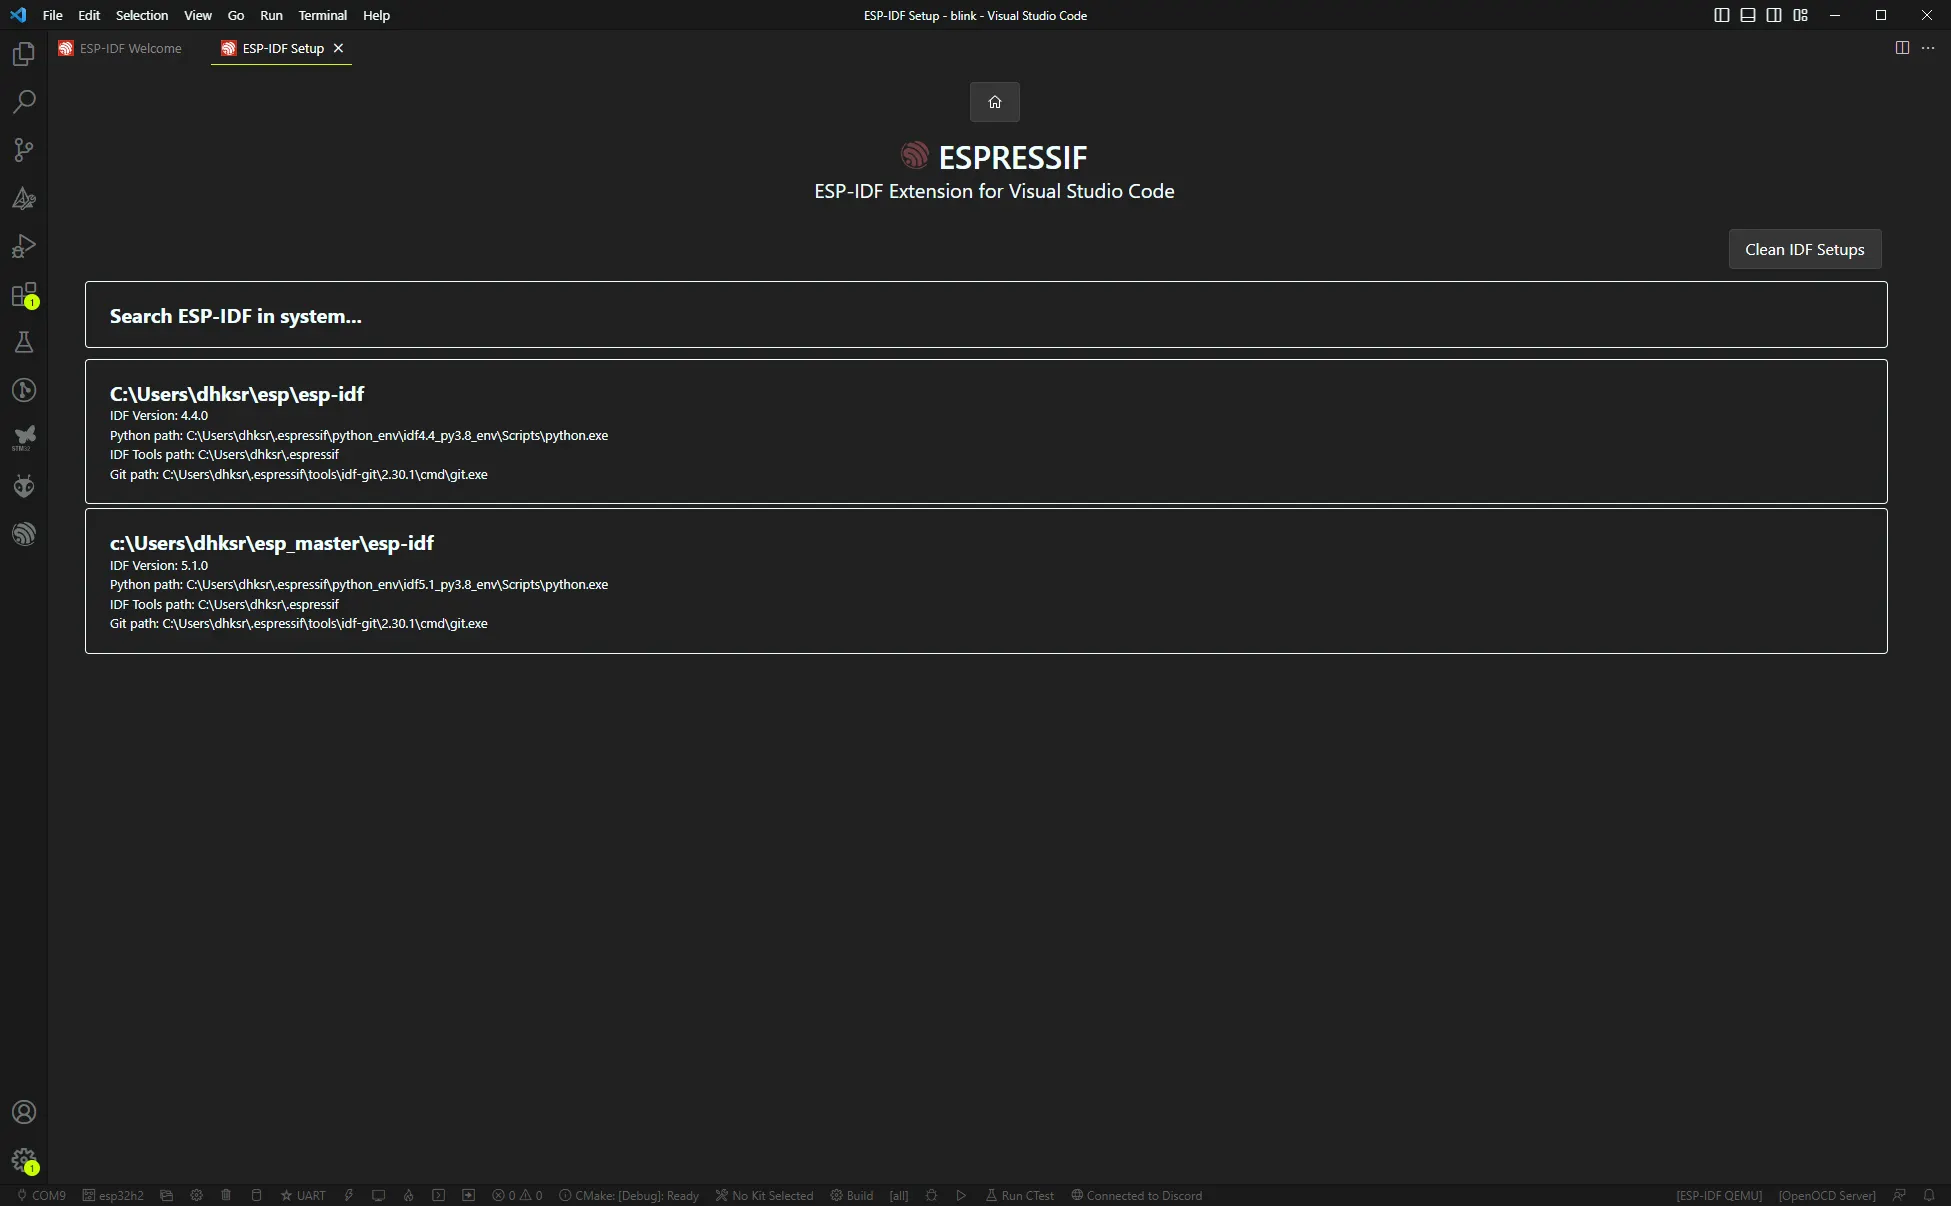Select the COM9 serial port in status bar

(41, 1195)
